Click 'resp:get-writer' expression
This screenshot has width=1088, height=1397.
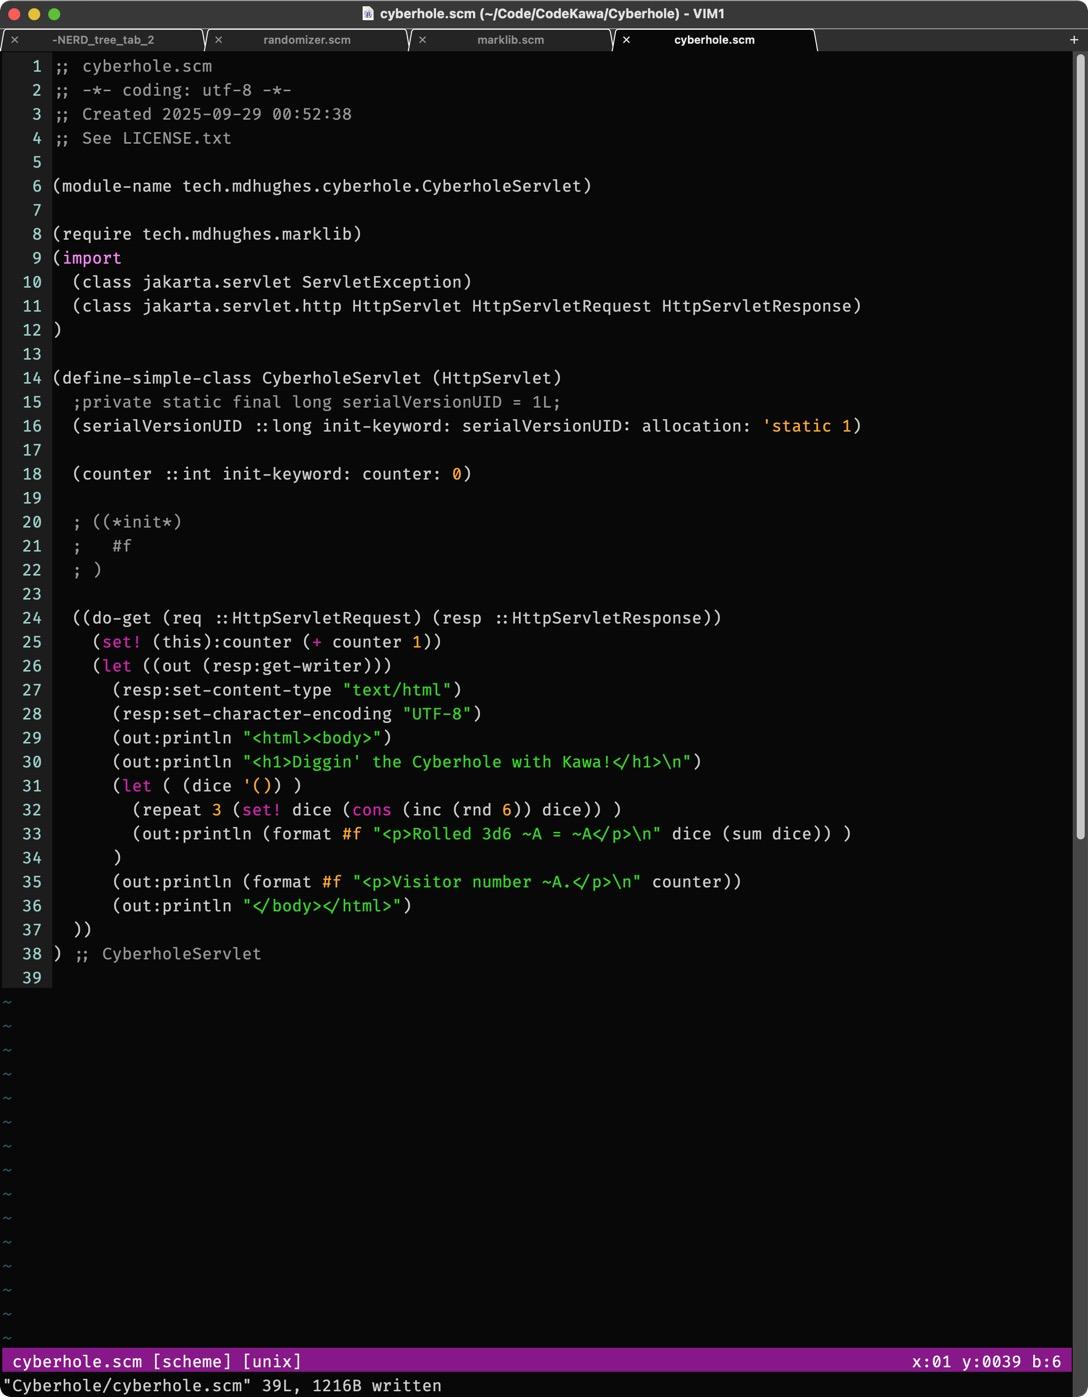point(292,666)
